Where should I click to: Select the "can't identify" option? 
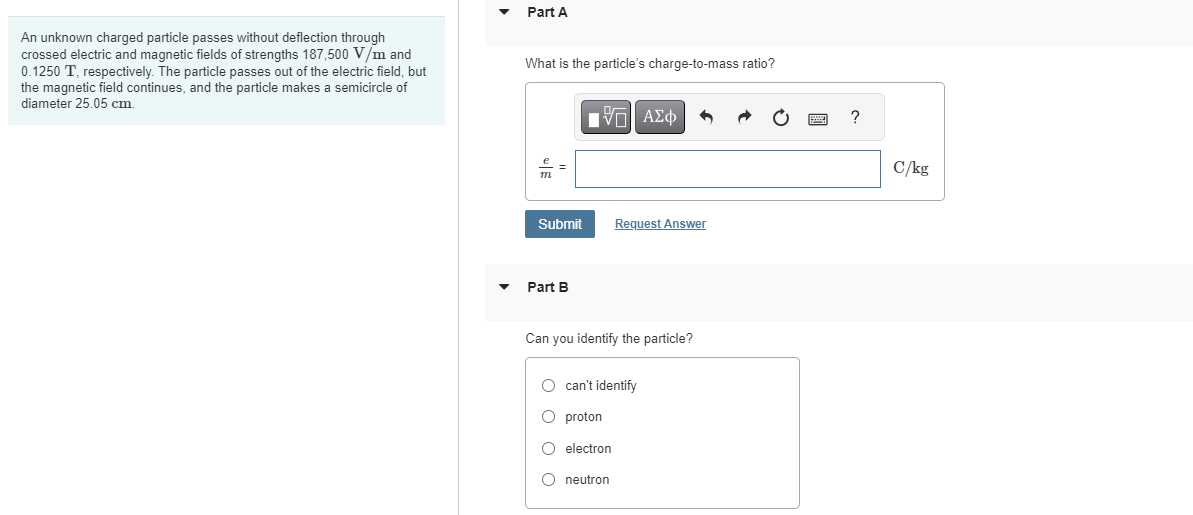pyautogui.click(x=548, y=385)
